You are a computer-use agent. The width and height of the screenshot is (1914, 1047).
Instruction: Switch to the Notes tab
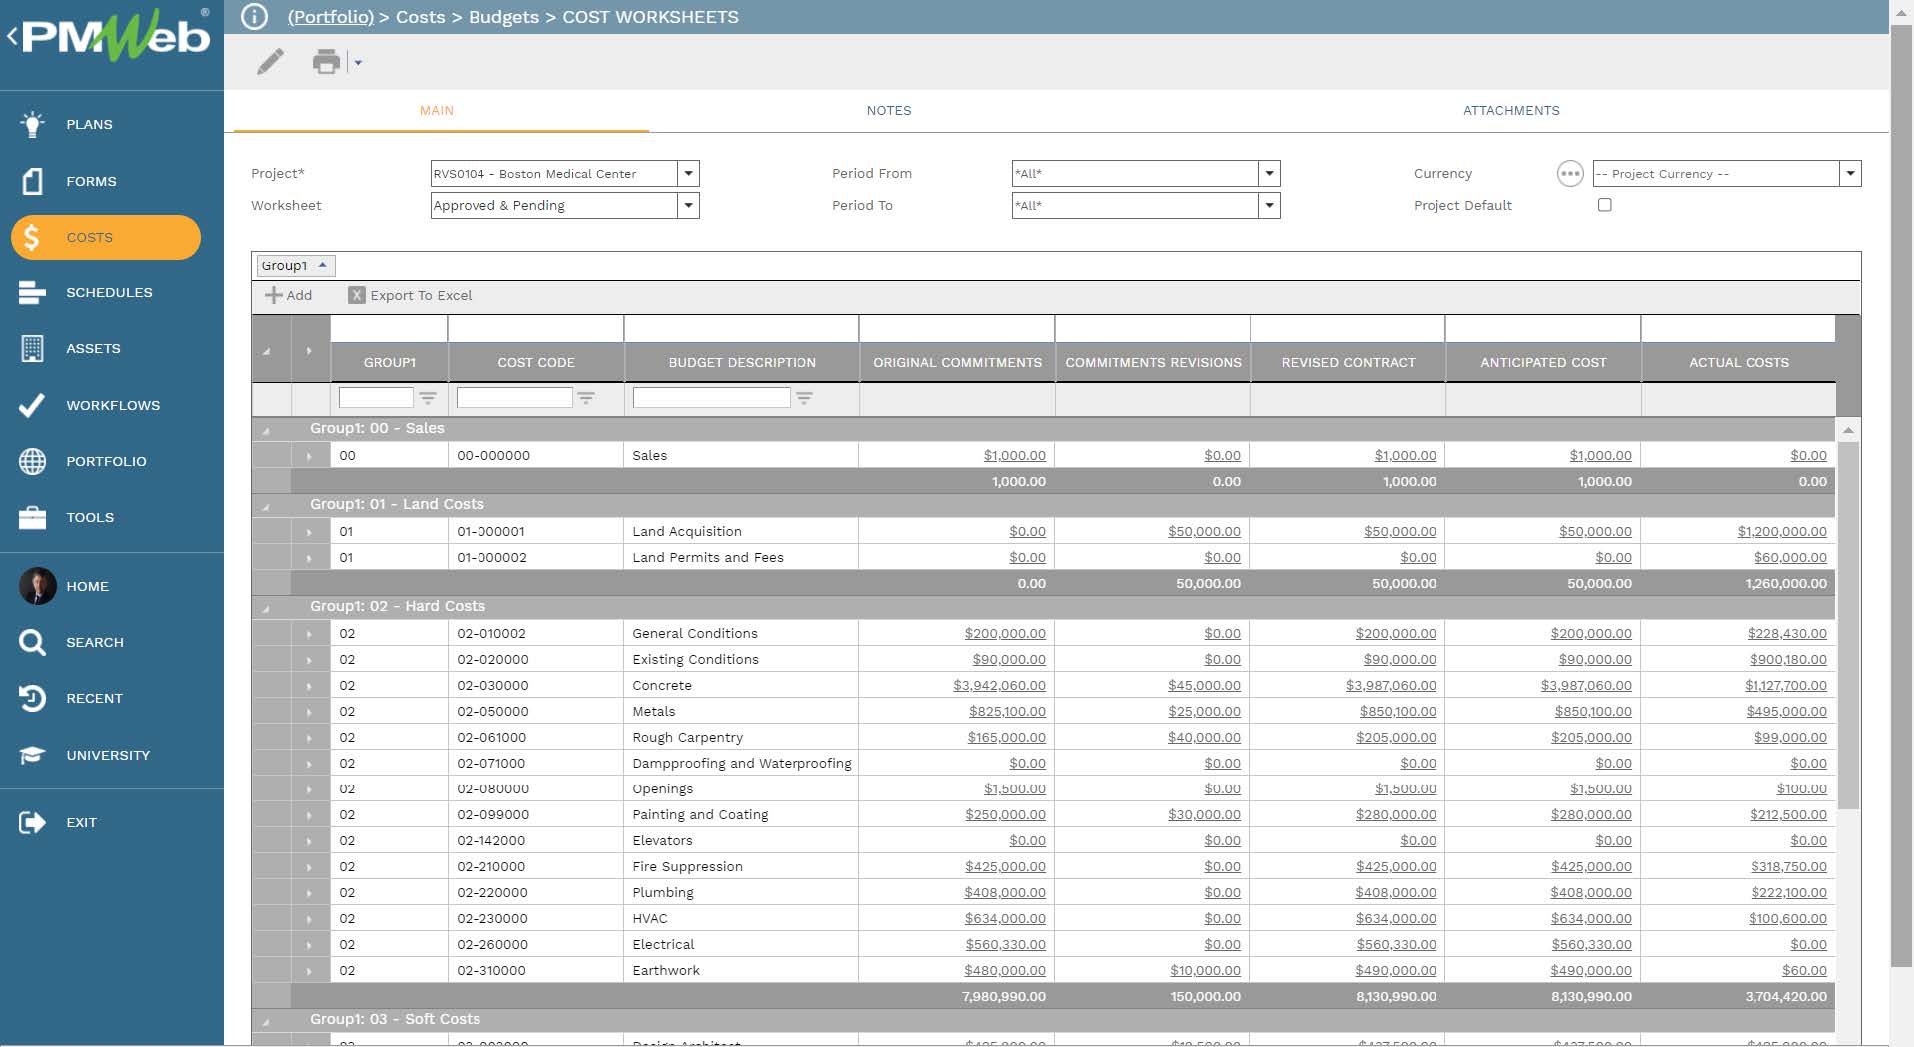pos(889,111)
